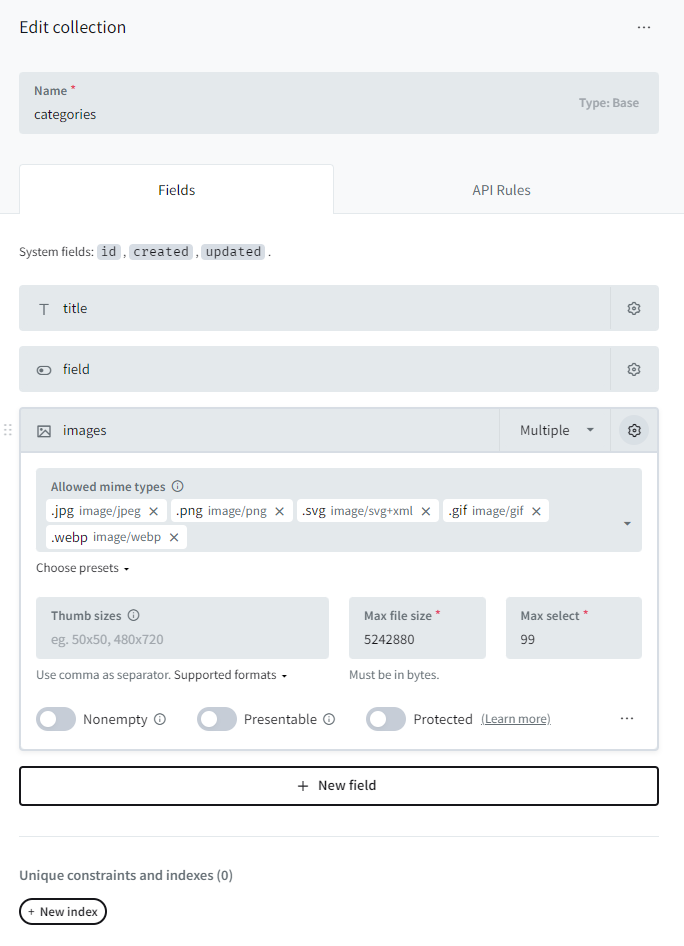The image size is (684, 946).
Task: Open the Learn more link
Action: click(x=515, y=719)
